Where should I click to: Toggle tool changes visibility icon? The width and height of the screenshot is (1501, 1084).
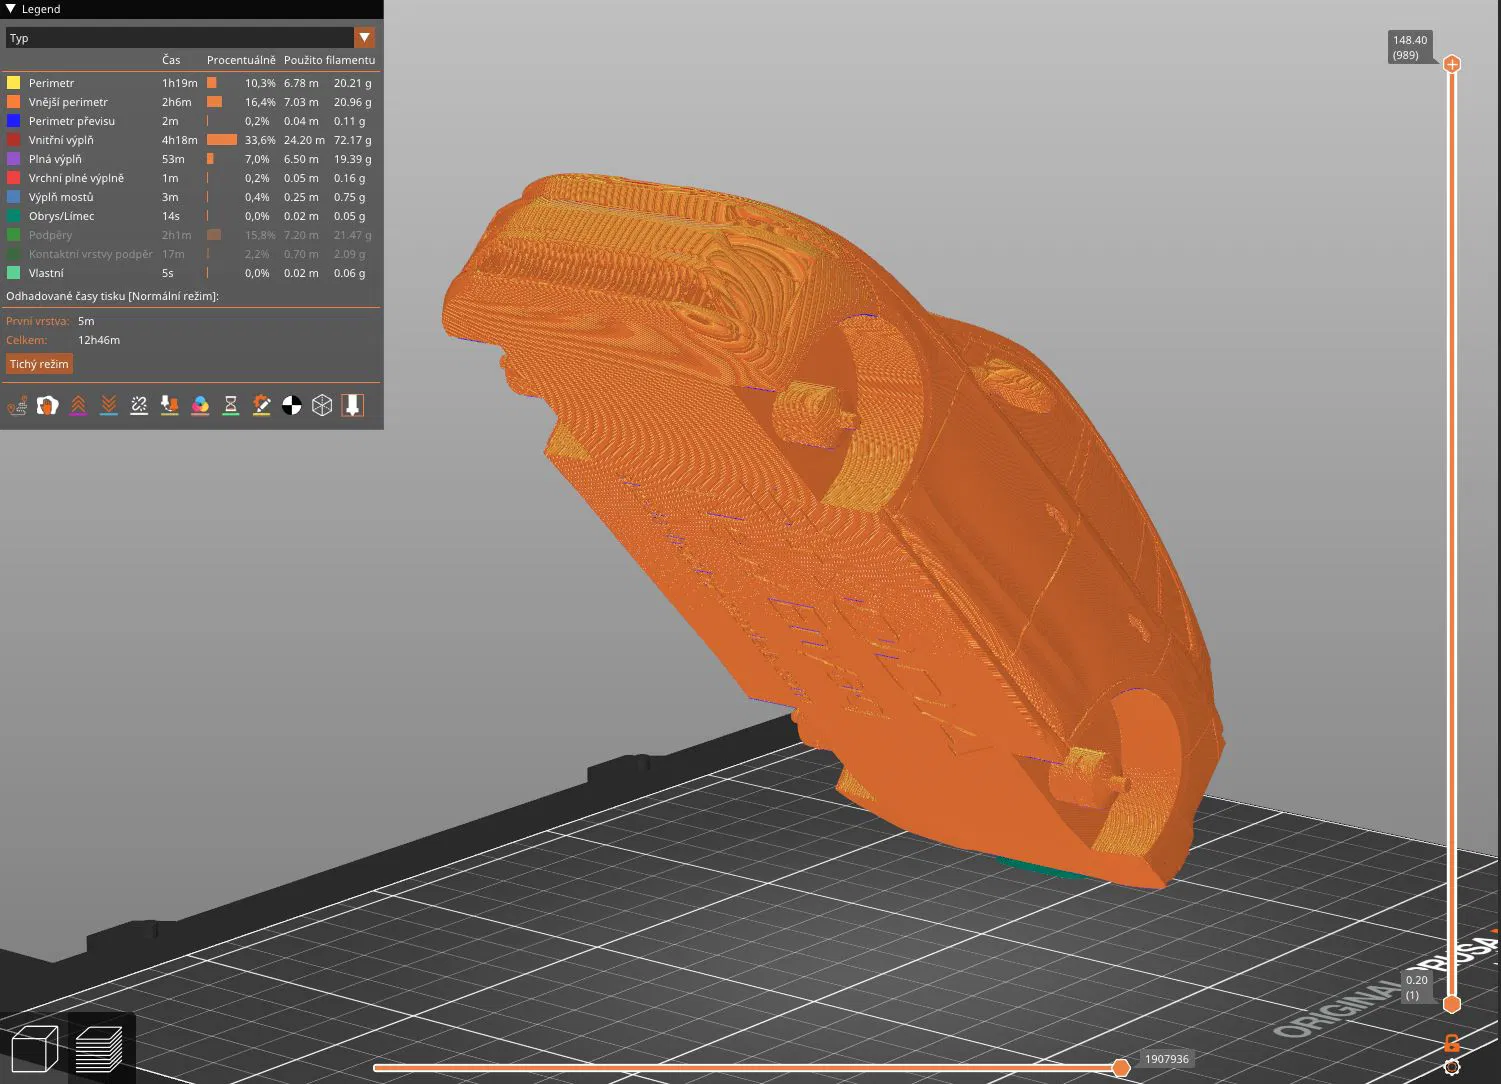(x=170, y=405)
